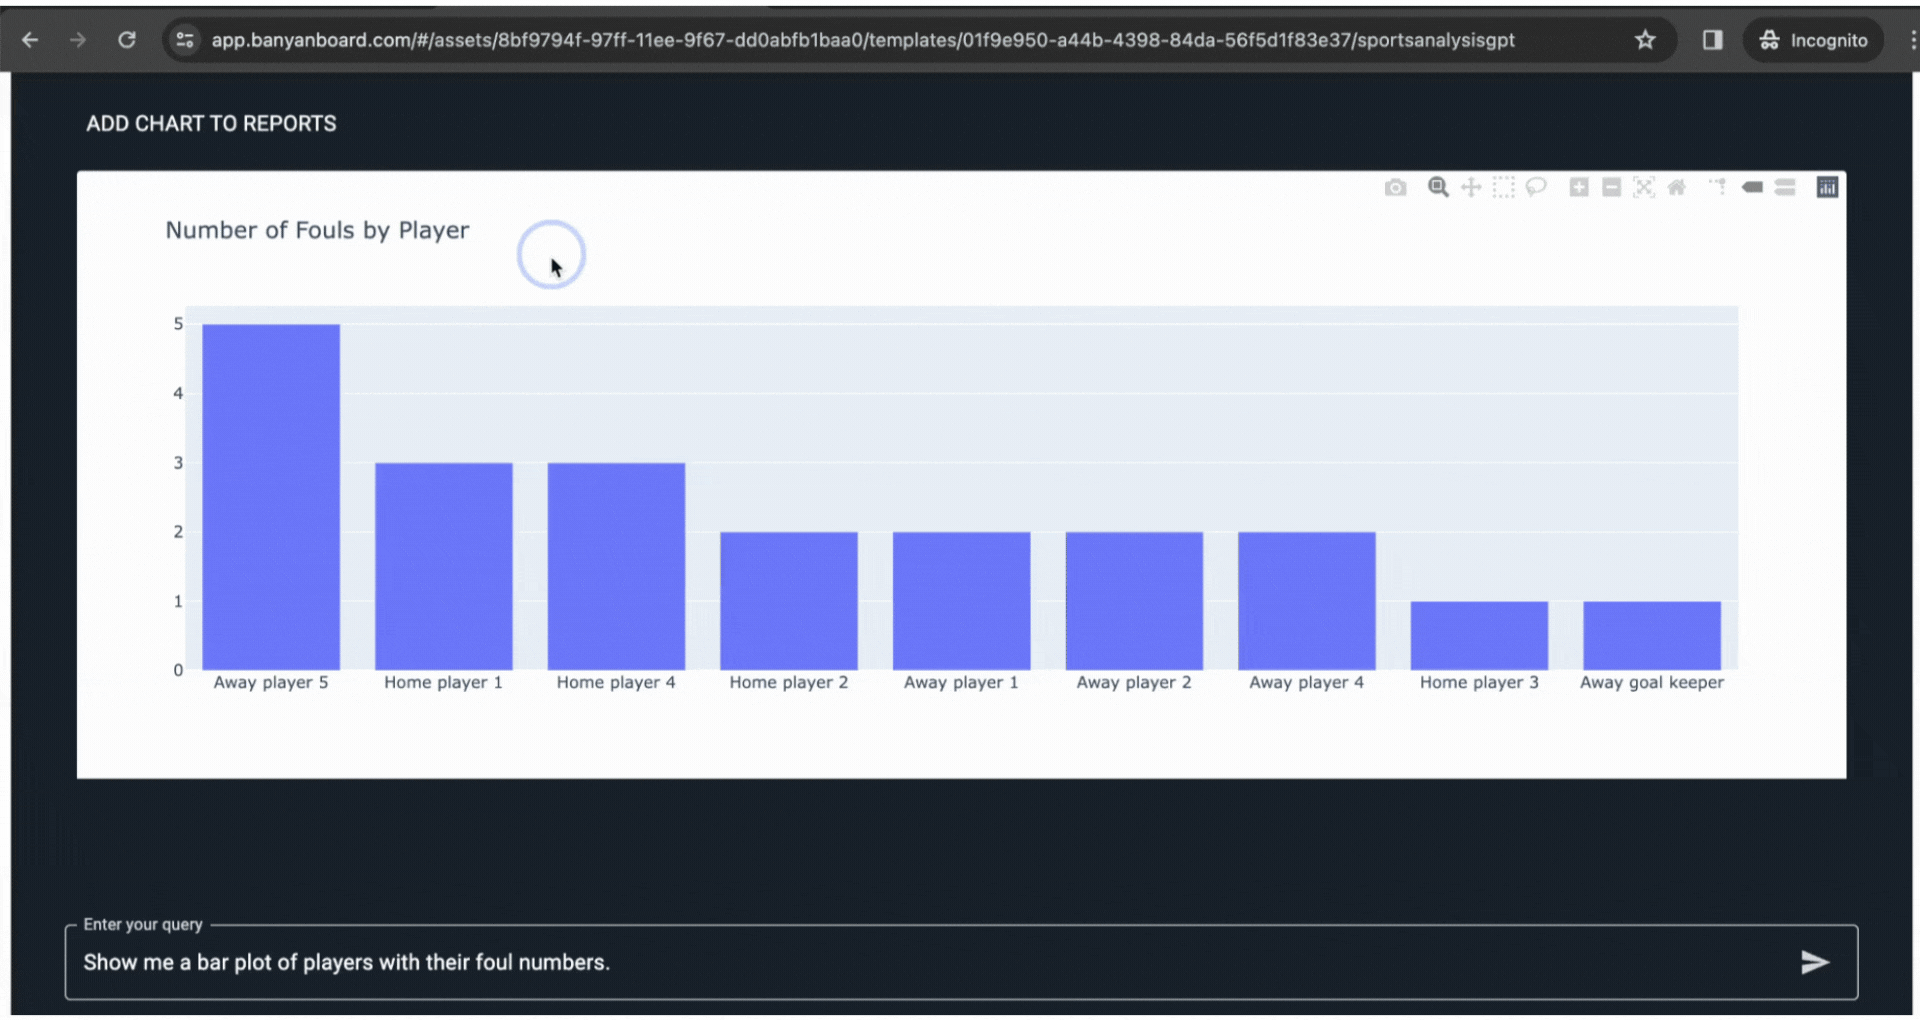Image resolution: width=1920 pixels, height=1020 pixels.
Task: Choose the Box Select tool
Action: [x=1504, y=187]
